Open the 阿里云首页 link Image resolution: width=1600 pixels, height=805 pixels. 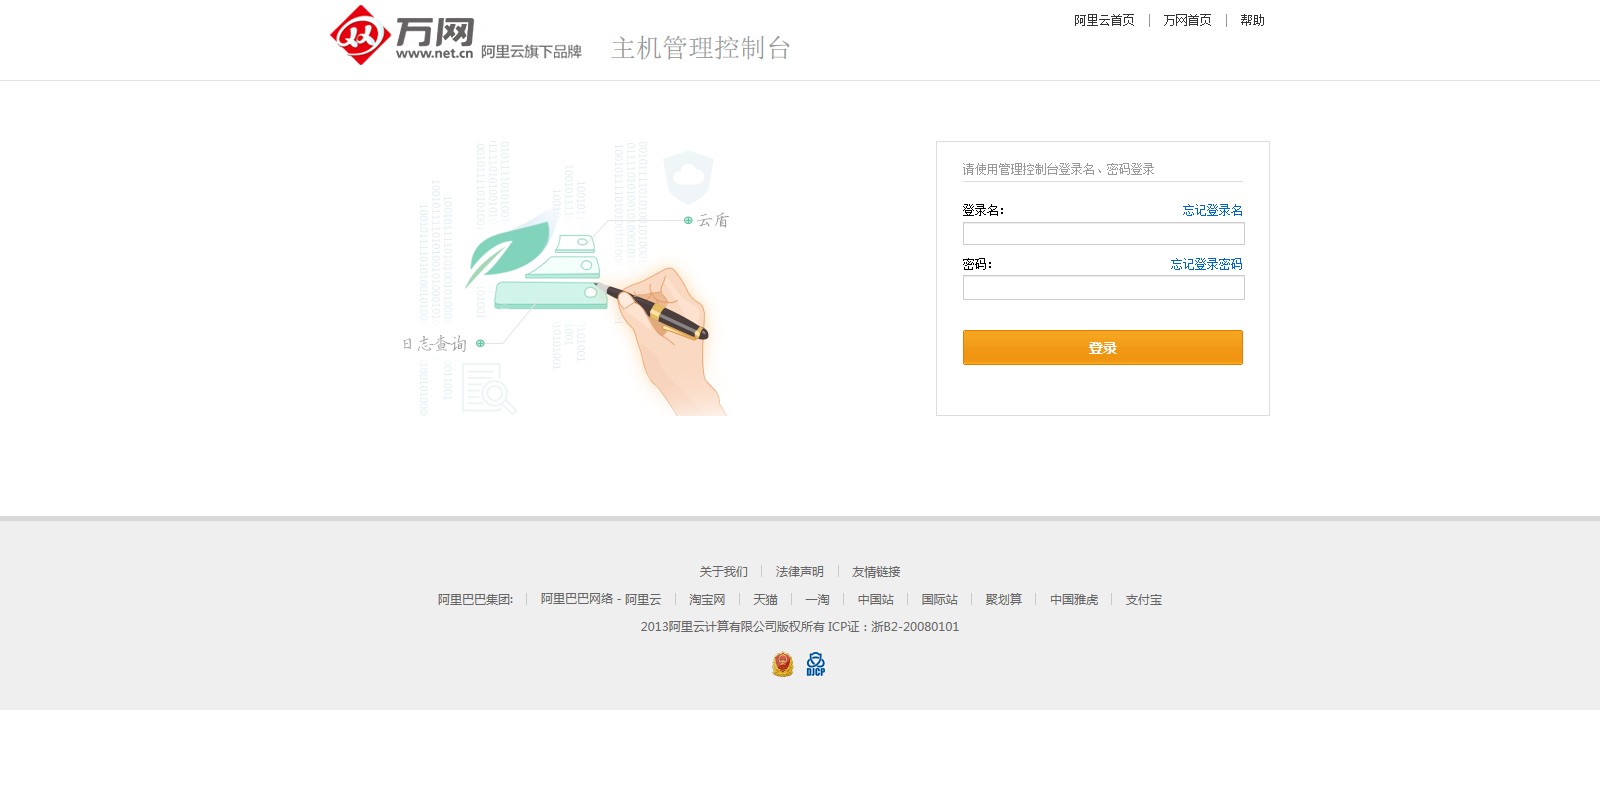pos(1104,20)
